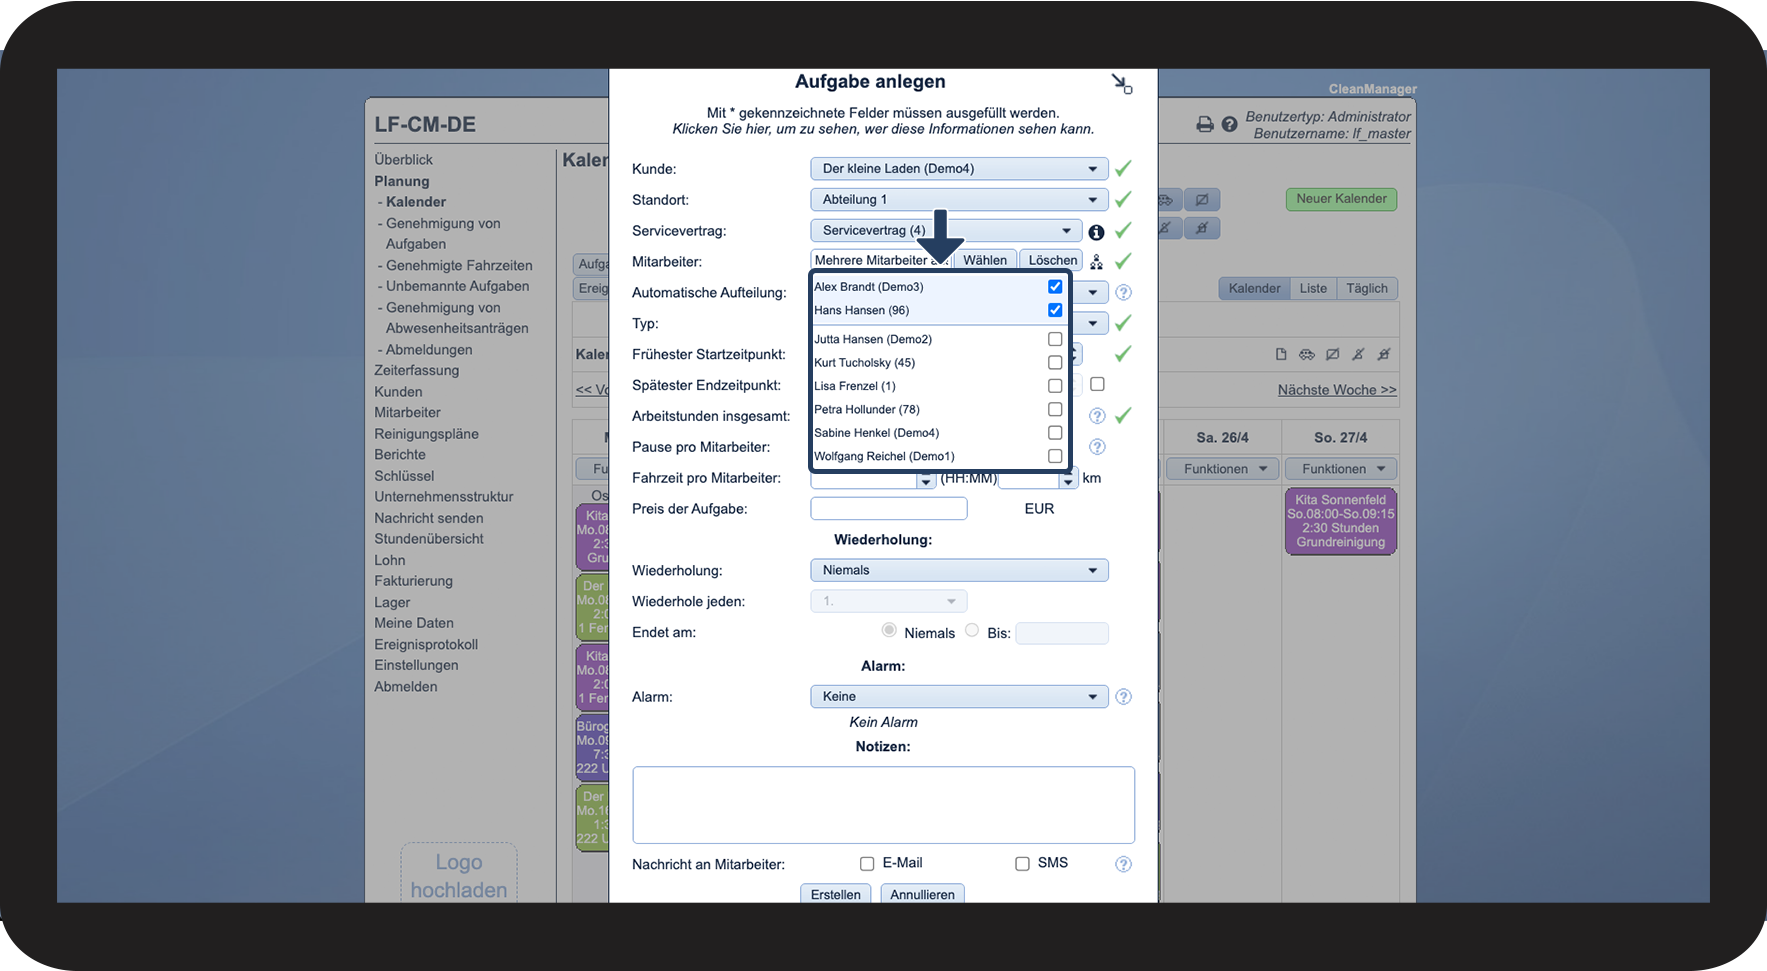
Task: Click Logo hochladen upload area
Action: click(459, 875)
